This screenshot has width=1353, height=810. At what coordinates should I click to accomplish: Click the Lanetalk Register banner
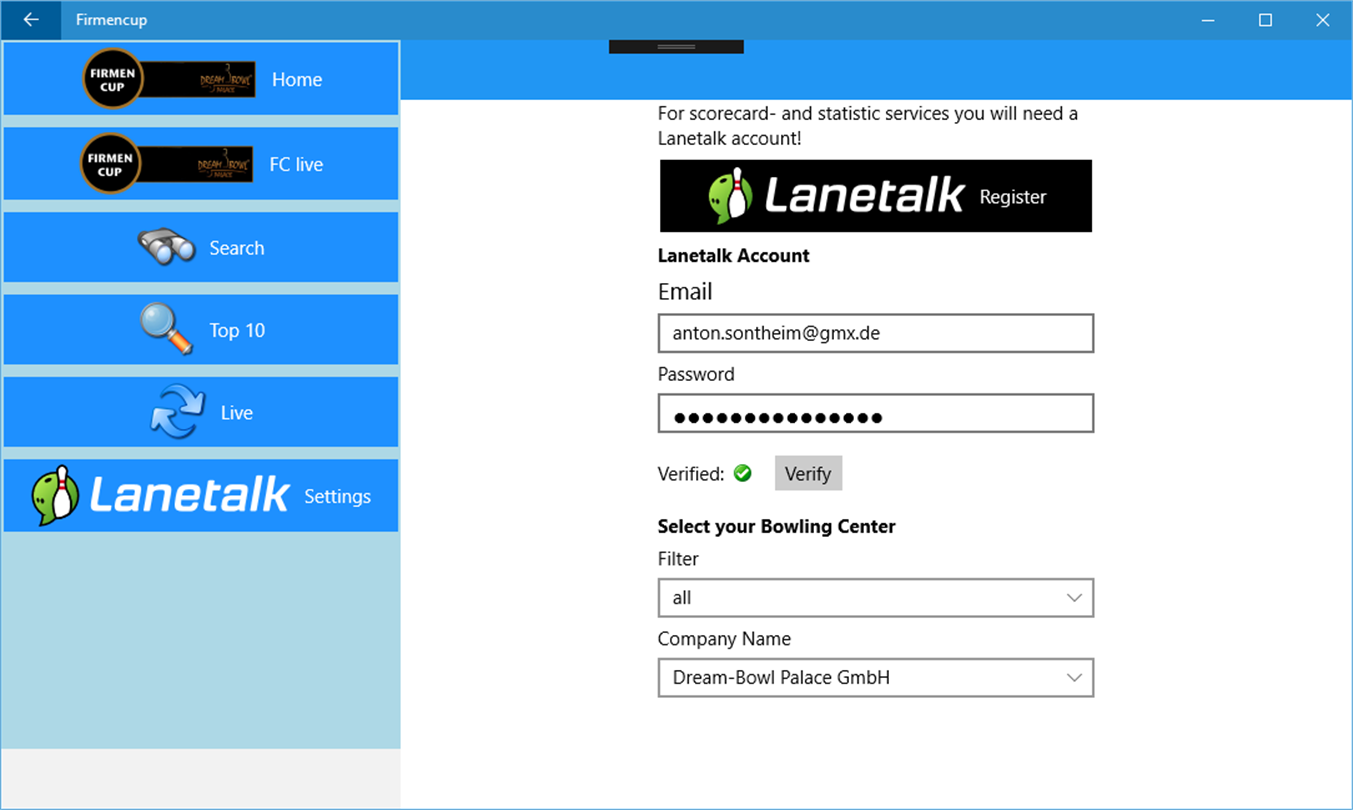876,196
